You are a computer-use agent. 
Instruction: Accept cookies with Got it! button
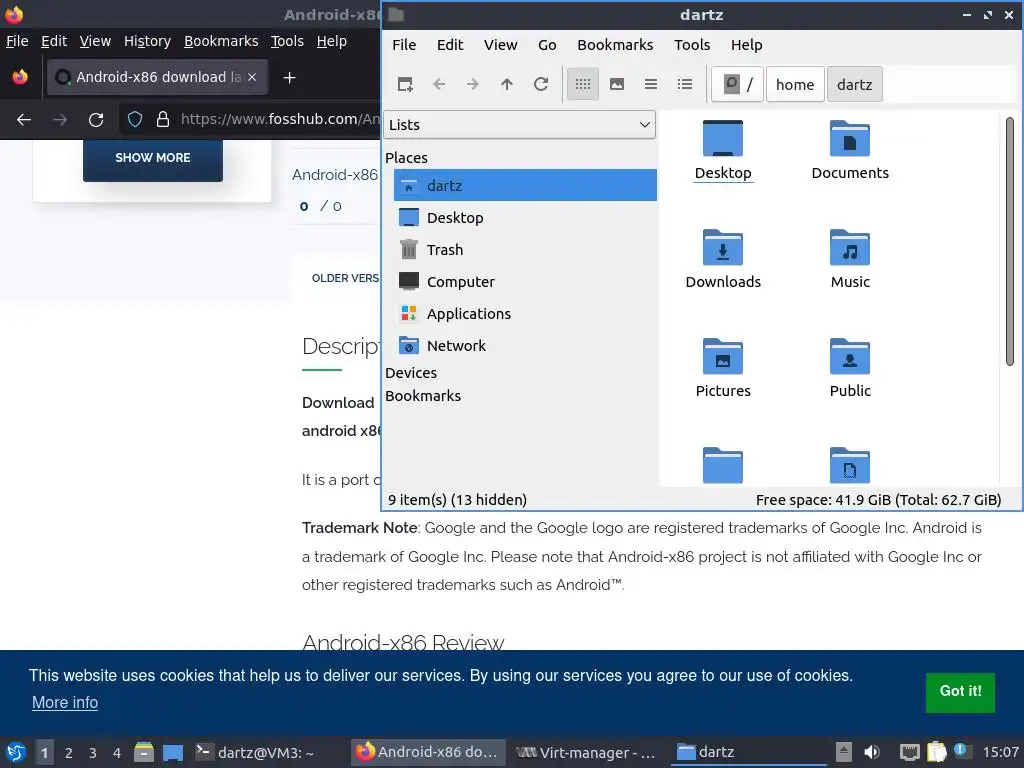tap(960, 692)
